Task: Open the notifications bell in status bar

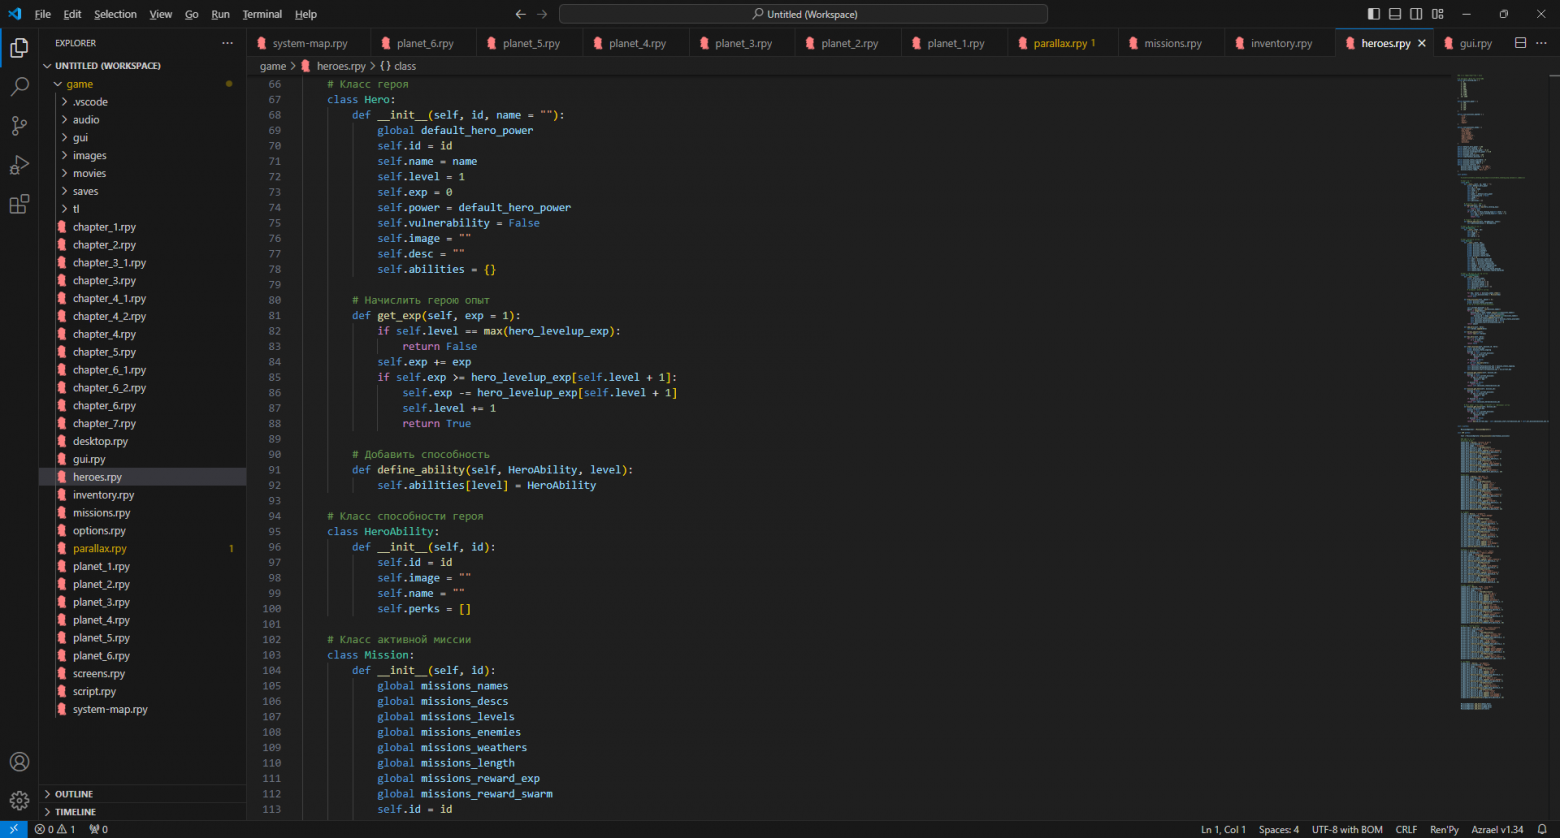Action: coord(1542,829)
